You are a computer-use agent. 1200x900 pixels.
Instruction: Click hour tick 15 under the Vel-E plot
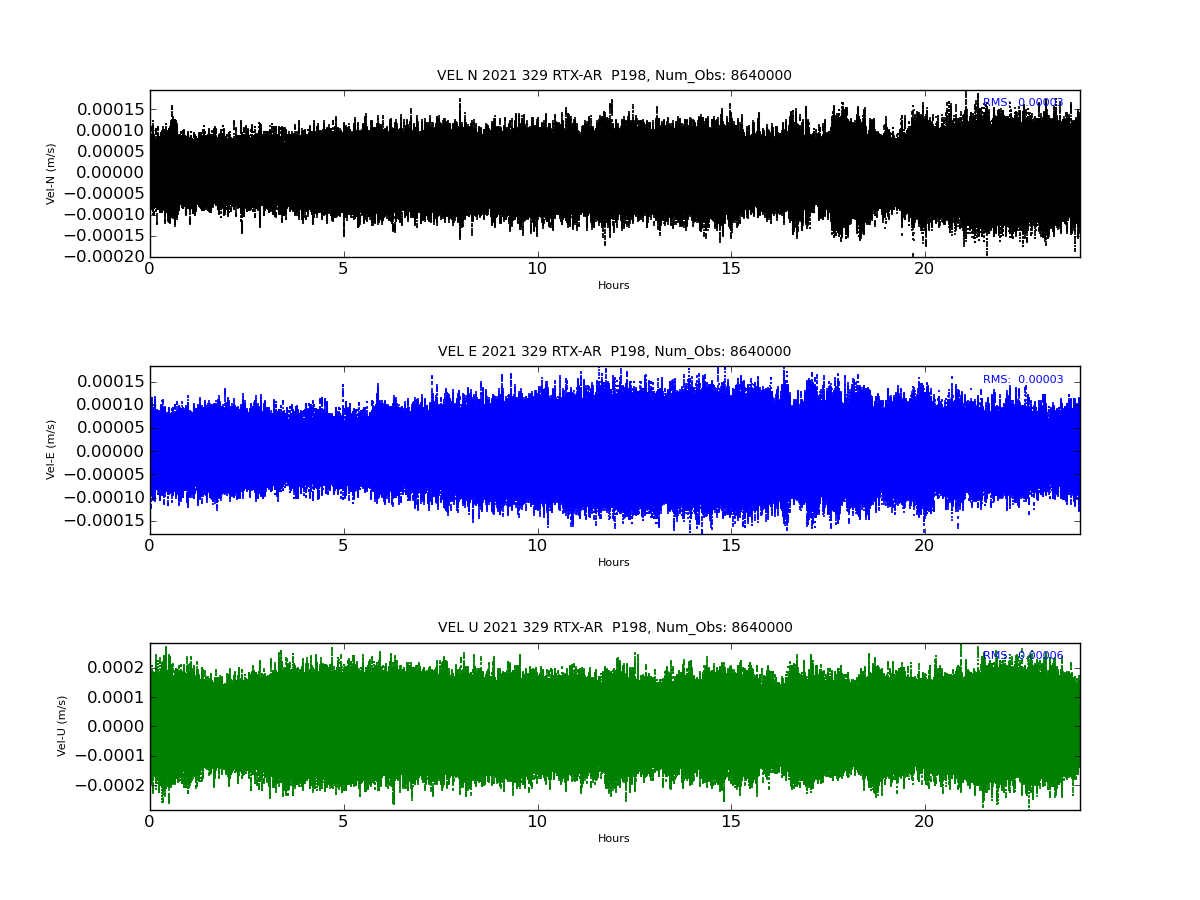click(x=731, y=545)
